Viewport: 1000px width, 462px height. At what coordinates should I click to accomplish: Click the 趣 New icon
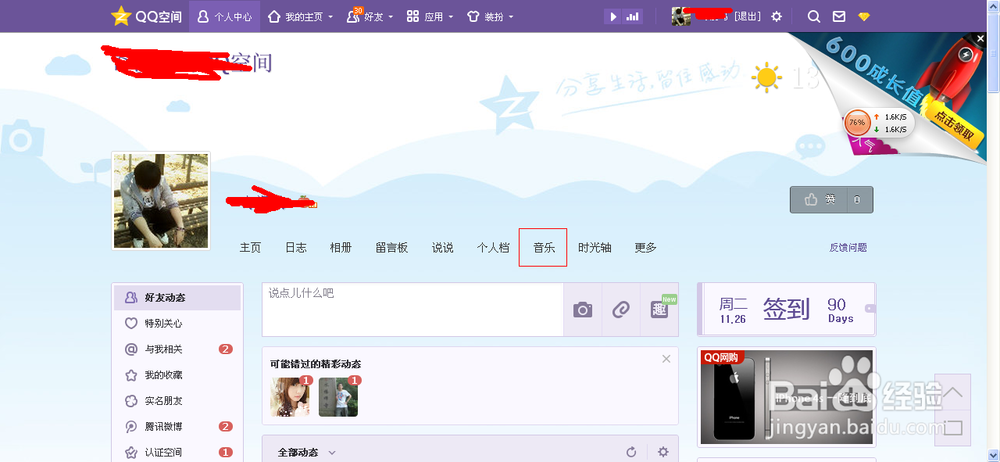659,310
